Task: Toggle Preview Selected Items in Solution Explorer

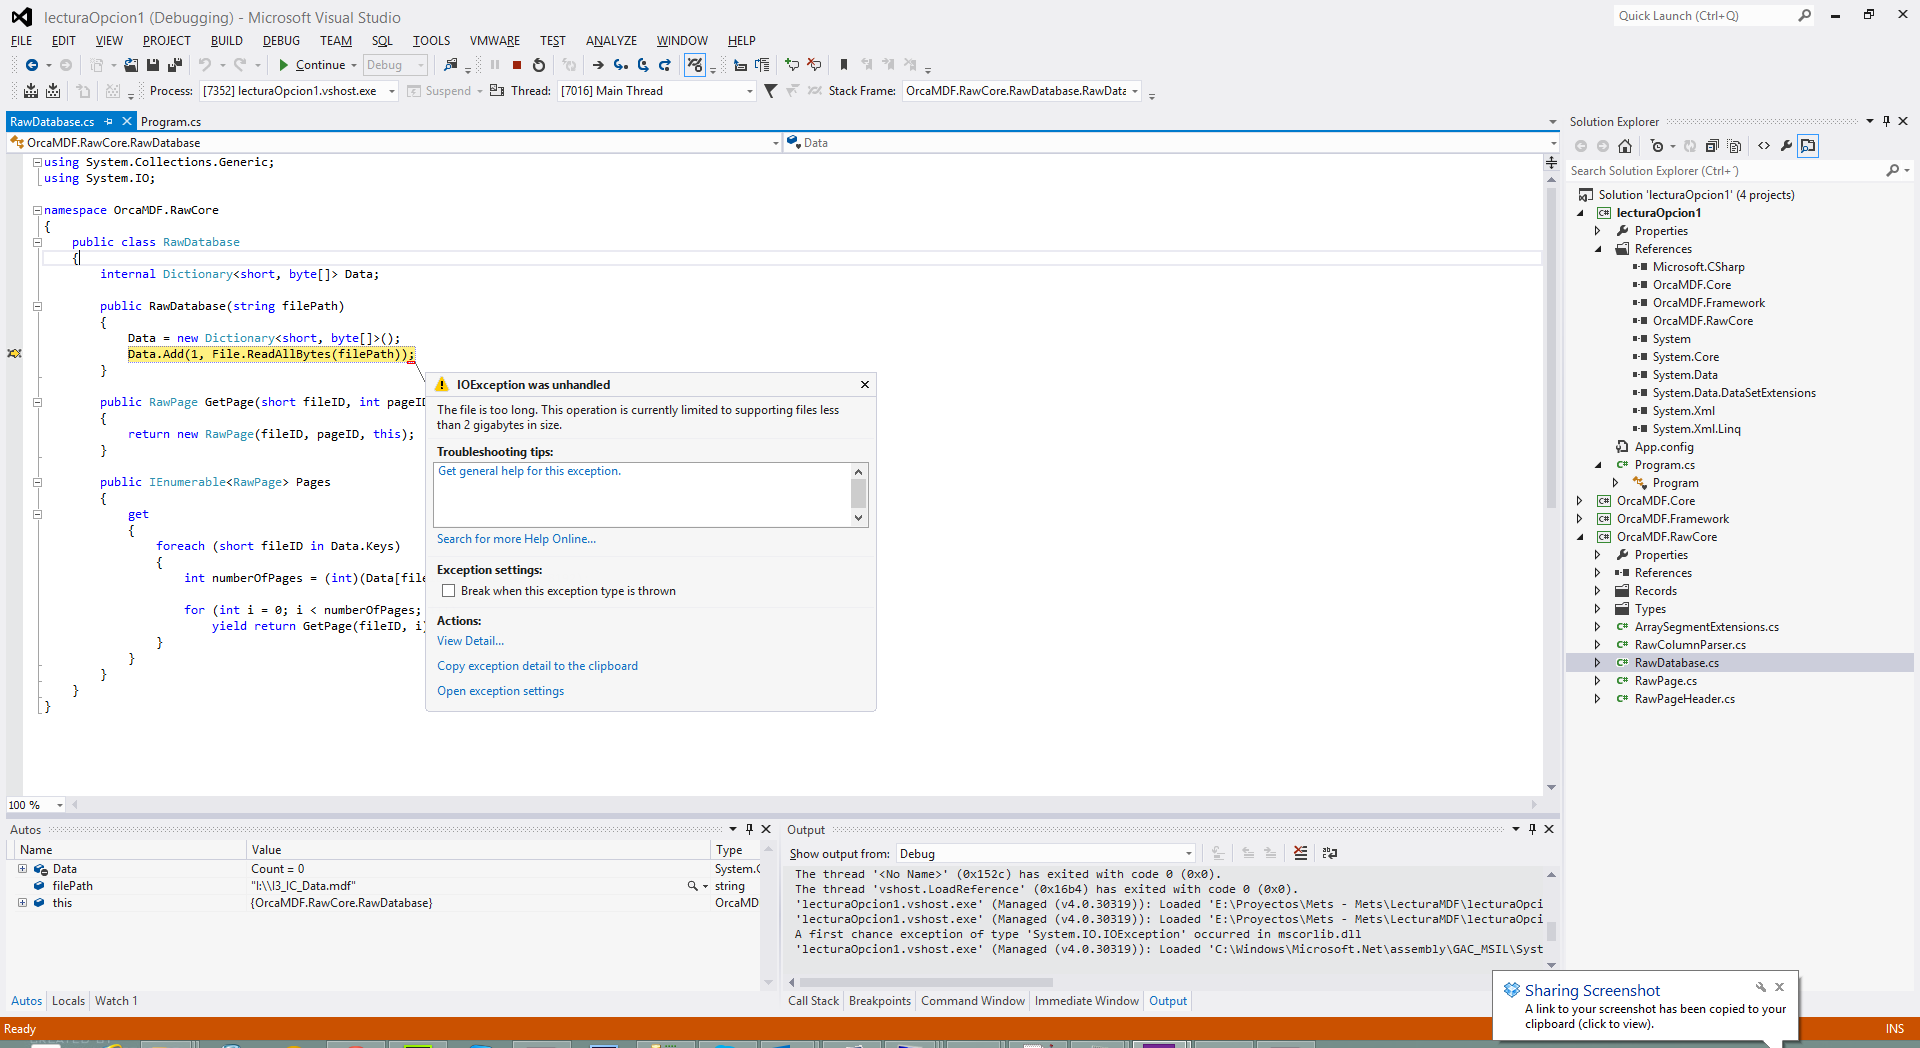Action: pos(1808,146)
